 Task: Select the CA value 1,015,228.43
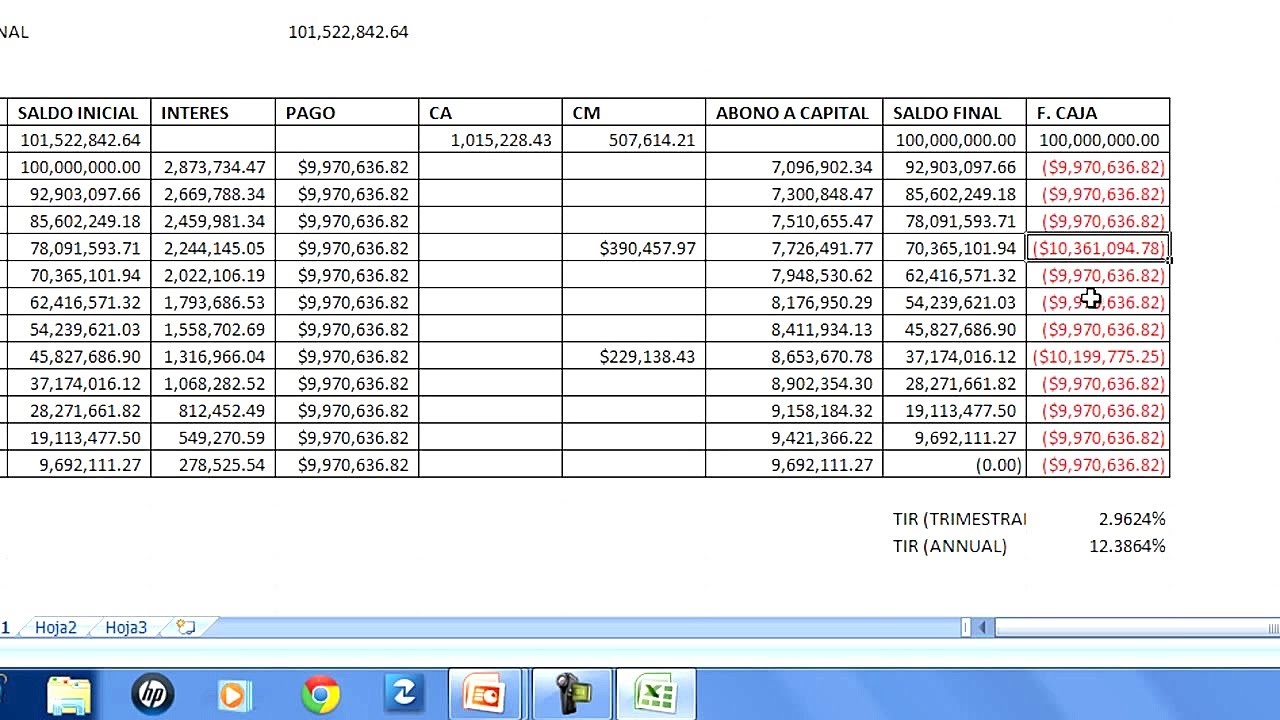[490, 140]
